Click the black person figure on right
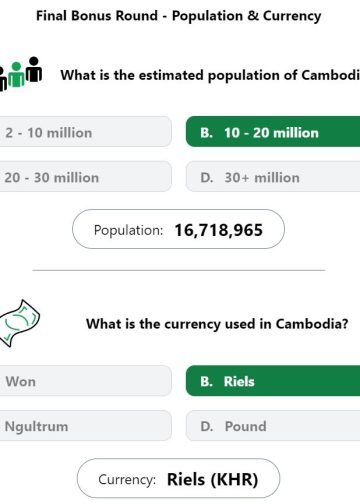Screen dimensions: 360x504 pos(34,69)
